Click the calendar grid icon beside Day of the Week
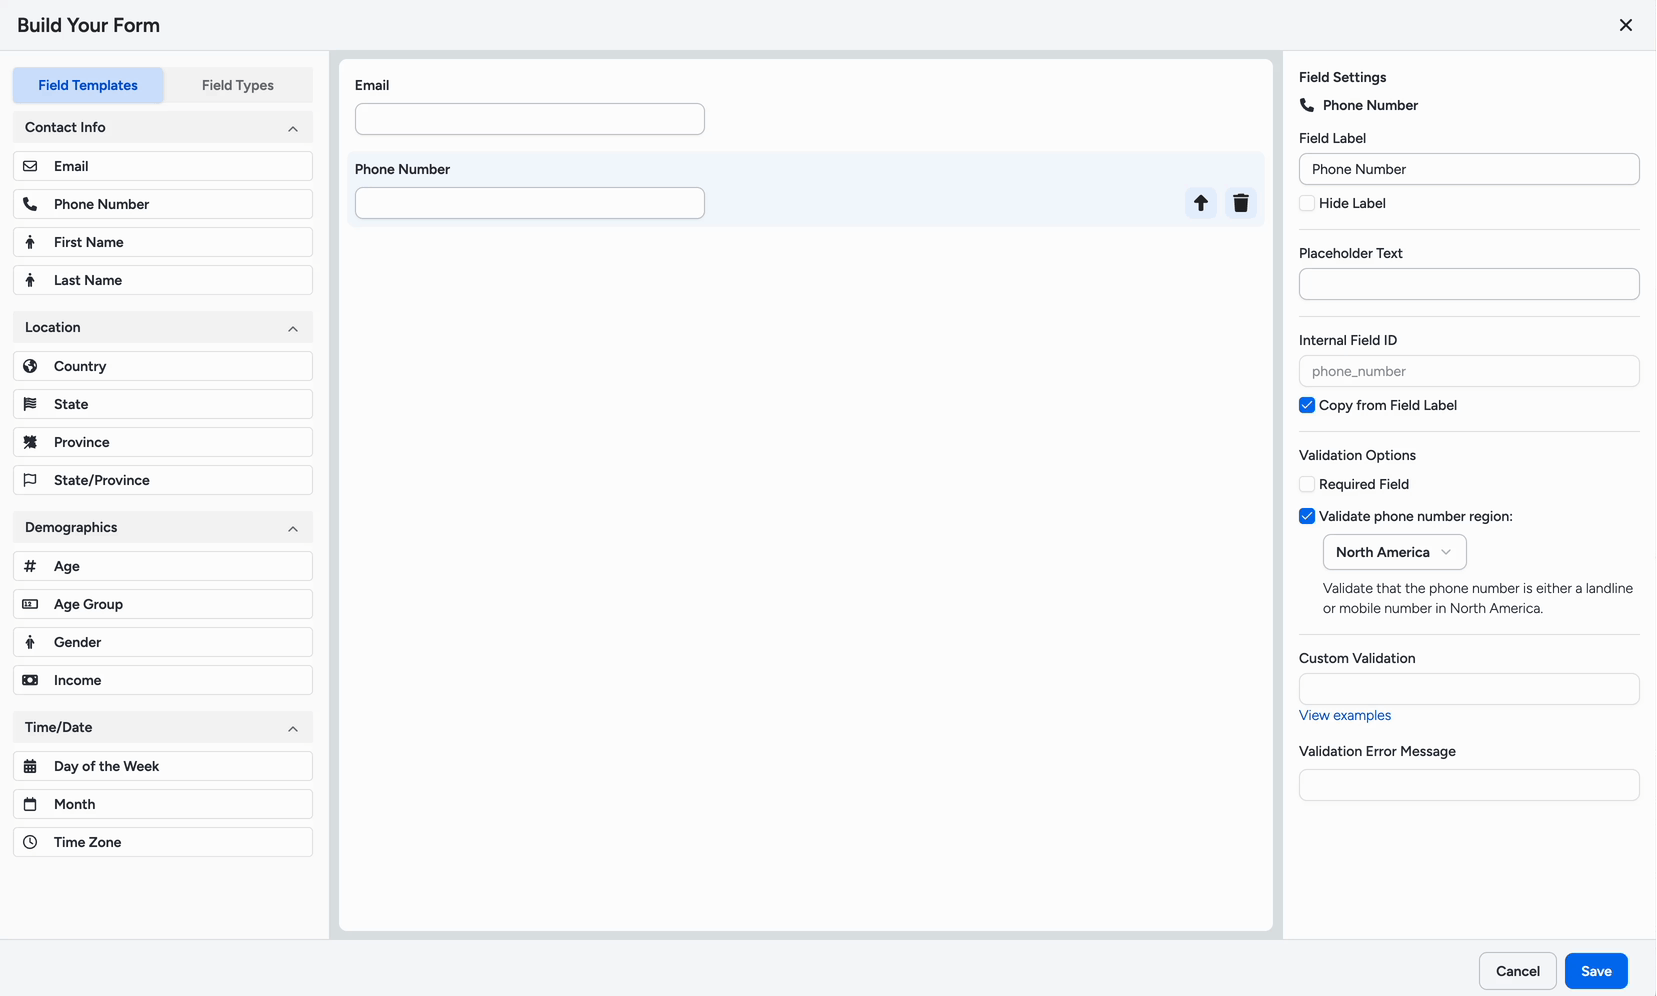The image size is (1657, 996). tap(30, 766)
